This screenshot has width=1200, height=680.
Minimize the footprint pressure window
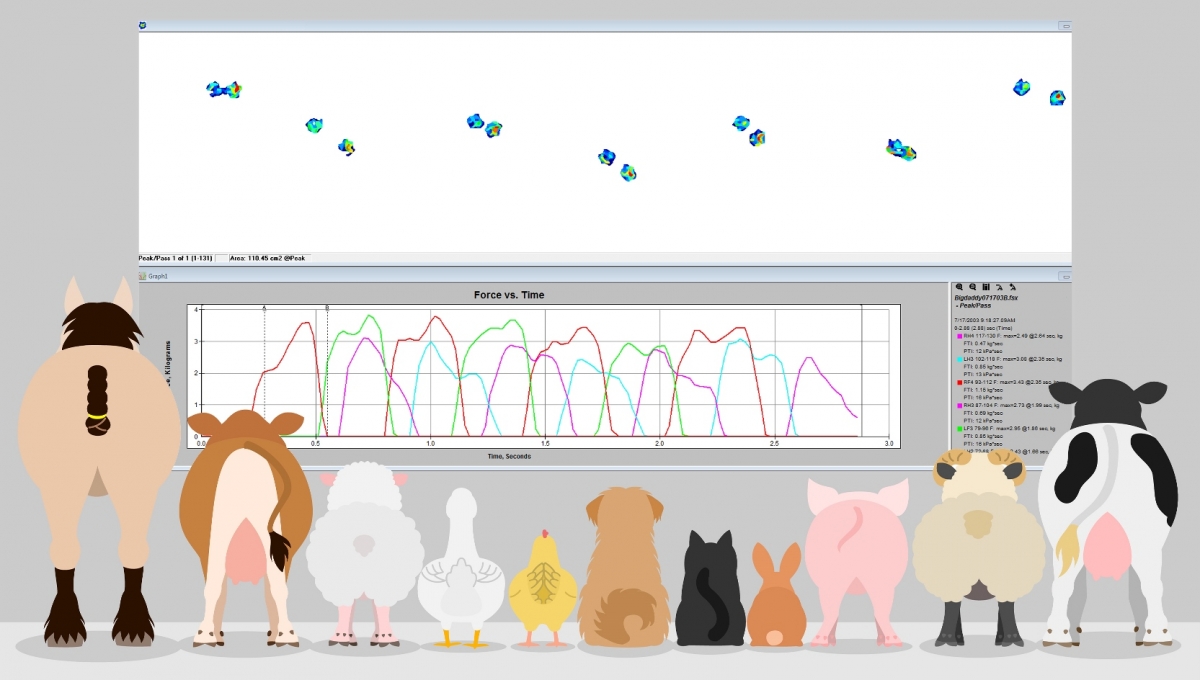click(x=1065, y=25)
